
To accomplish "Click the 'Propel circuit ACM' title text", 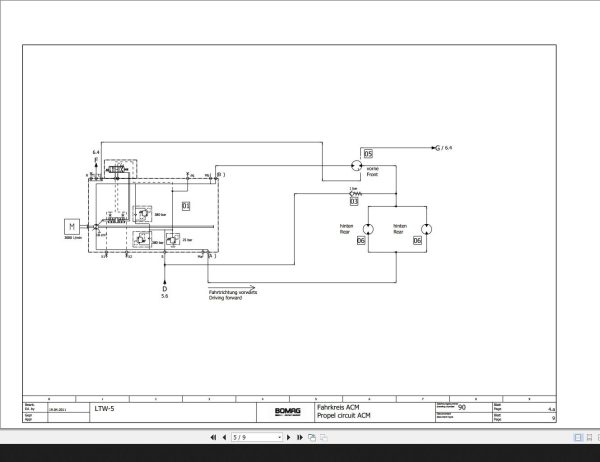I will (344, 415).
